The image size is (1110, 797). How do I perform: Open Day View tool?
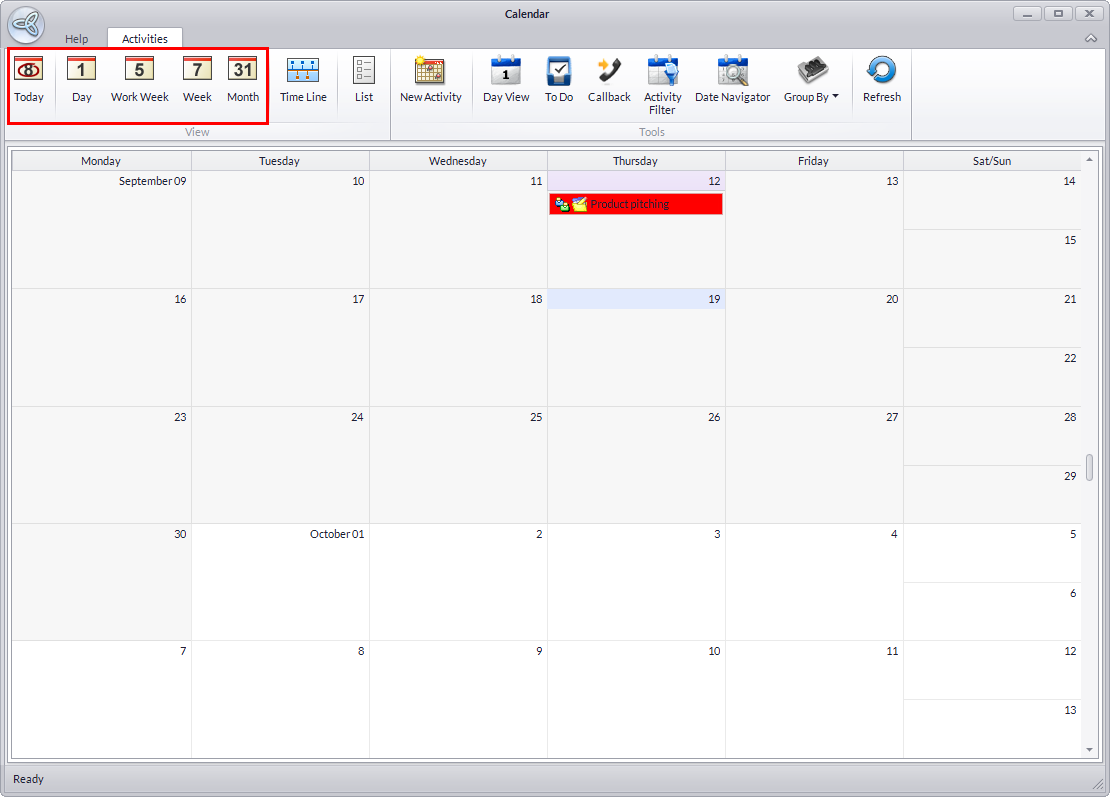coord(506,80)
